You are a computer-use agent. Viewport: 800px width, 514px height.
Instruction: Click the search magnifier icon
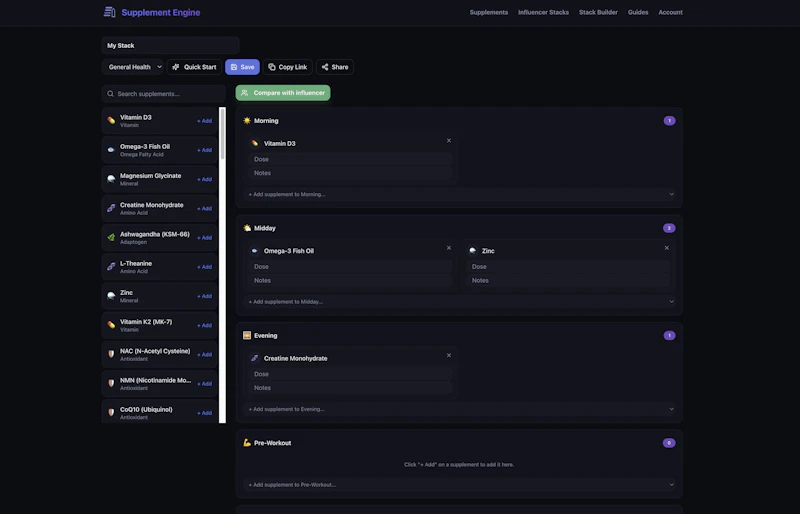pyautogui.click(x=110, y=94)
